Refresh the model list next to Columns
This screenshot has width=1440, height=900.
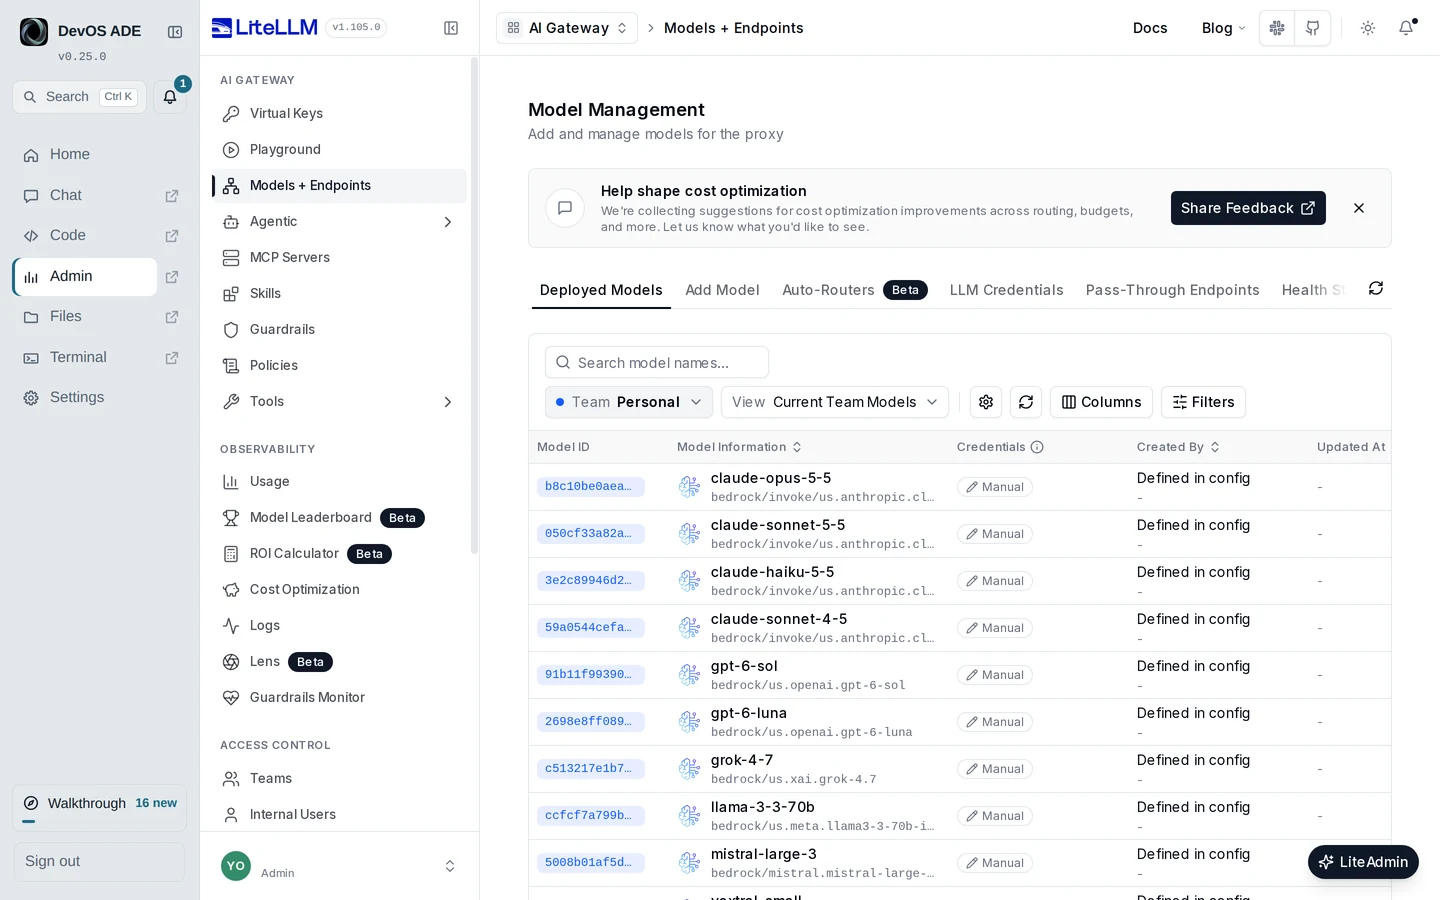[1026, 402]
